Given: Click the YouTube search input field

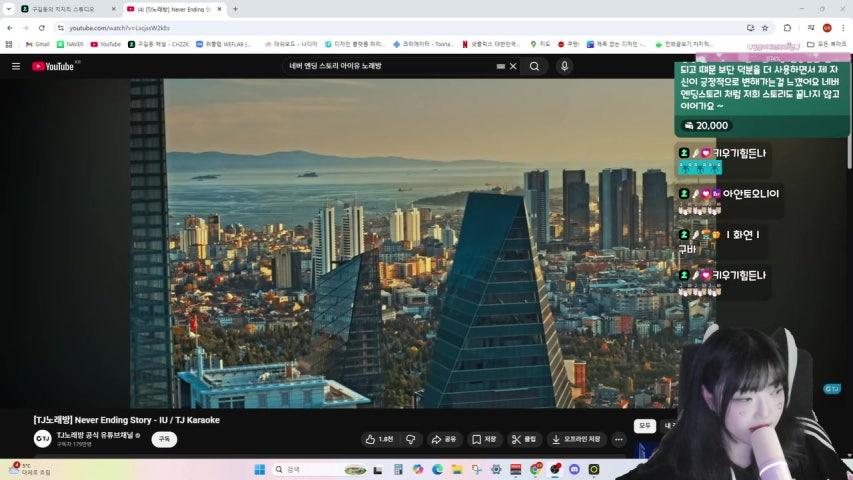Looking at the screenshot, I should pyautogui.click(x=390, y=66).
